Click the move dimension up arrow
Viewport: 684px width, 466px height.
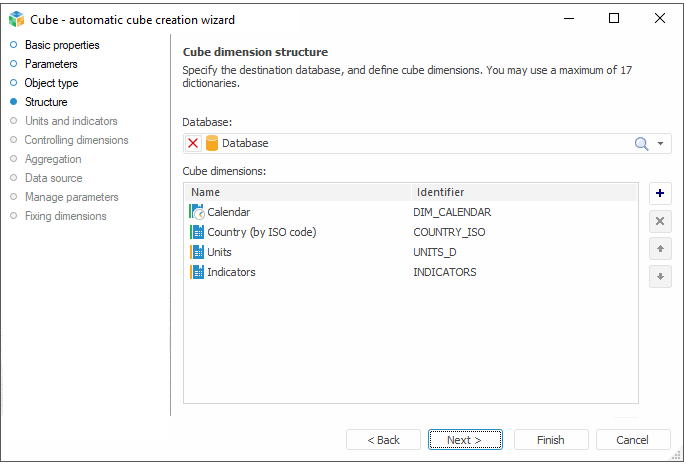(660, 249)
